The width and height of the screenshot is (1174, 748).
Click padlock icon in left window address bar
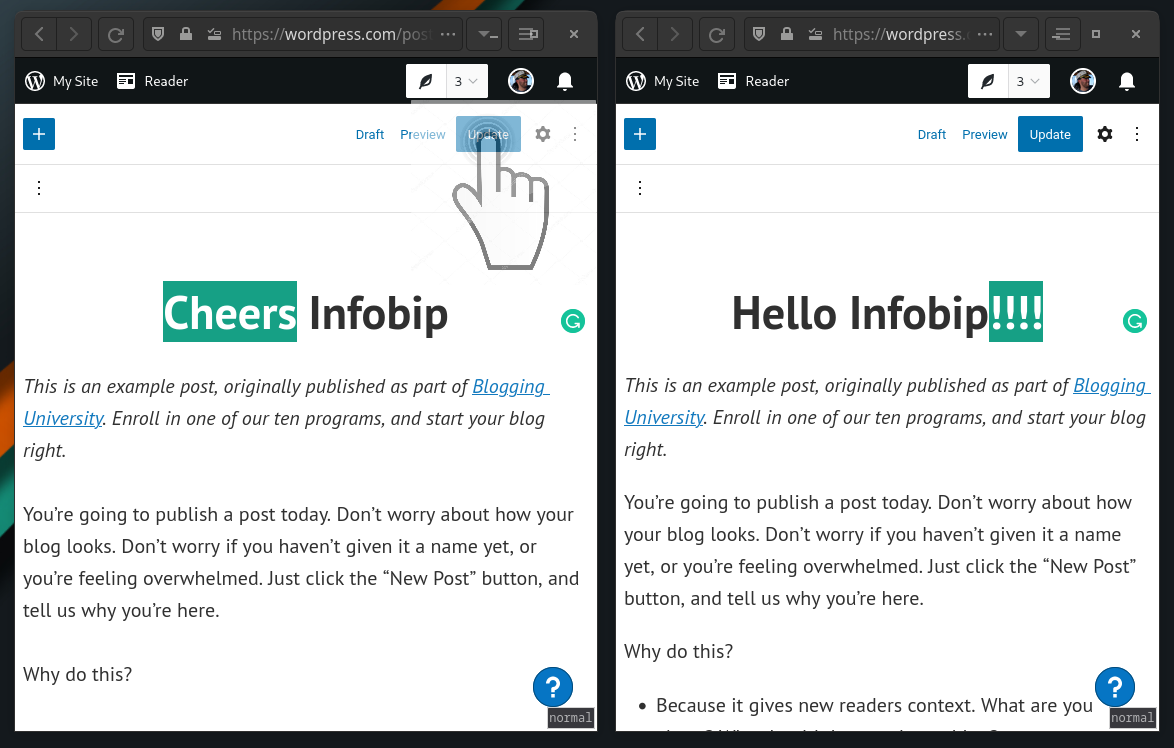click(186, 34)
